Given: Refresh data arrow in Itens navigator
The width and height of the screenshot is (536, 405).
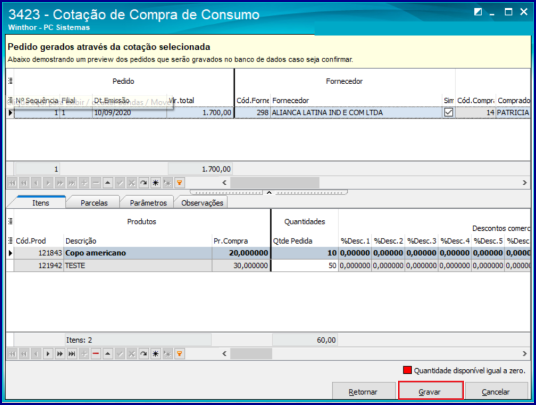Looking at the screenshot, I should click(x=144, y=353).
